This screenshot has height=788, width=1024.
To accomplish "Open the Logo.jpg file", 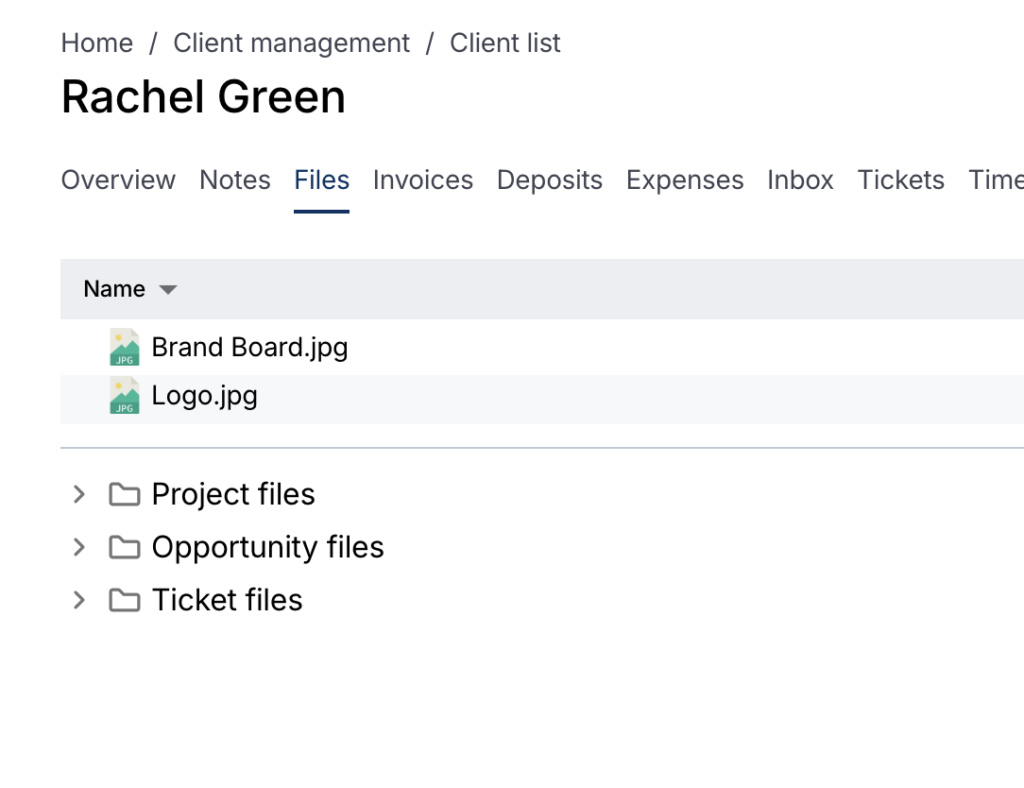I will coord(203,395).
